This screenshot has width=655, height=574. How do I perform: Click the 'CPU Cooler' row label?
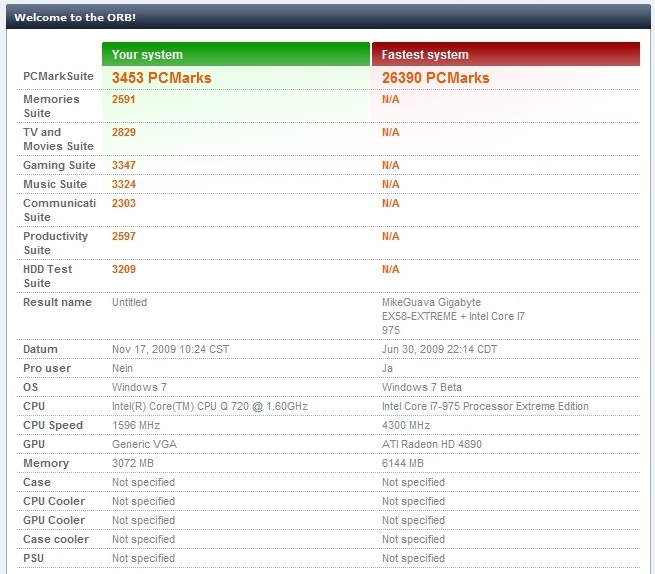[x=54, y=501]
